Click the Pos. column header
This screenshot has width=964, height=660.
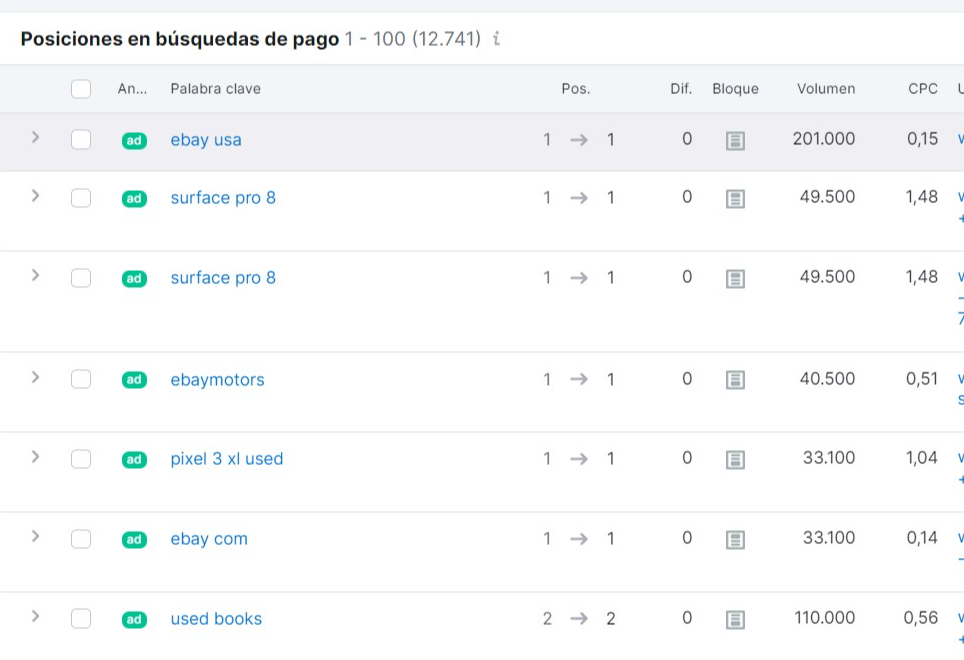coord(575,89)
